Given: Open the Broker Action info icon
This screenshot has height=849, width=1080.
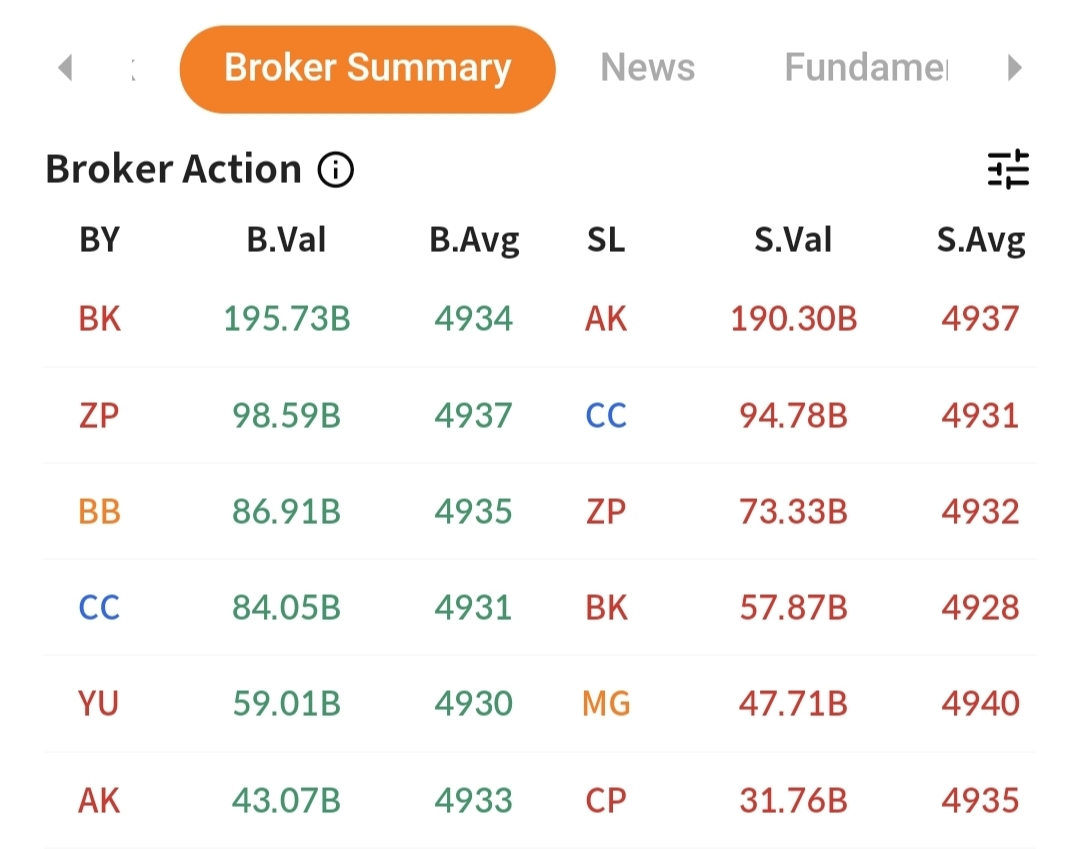Looking at the screenshot, I should (x=335, y=169).
